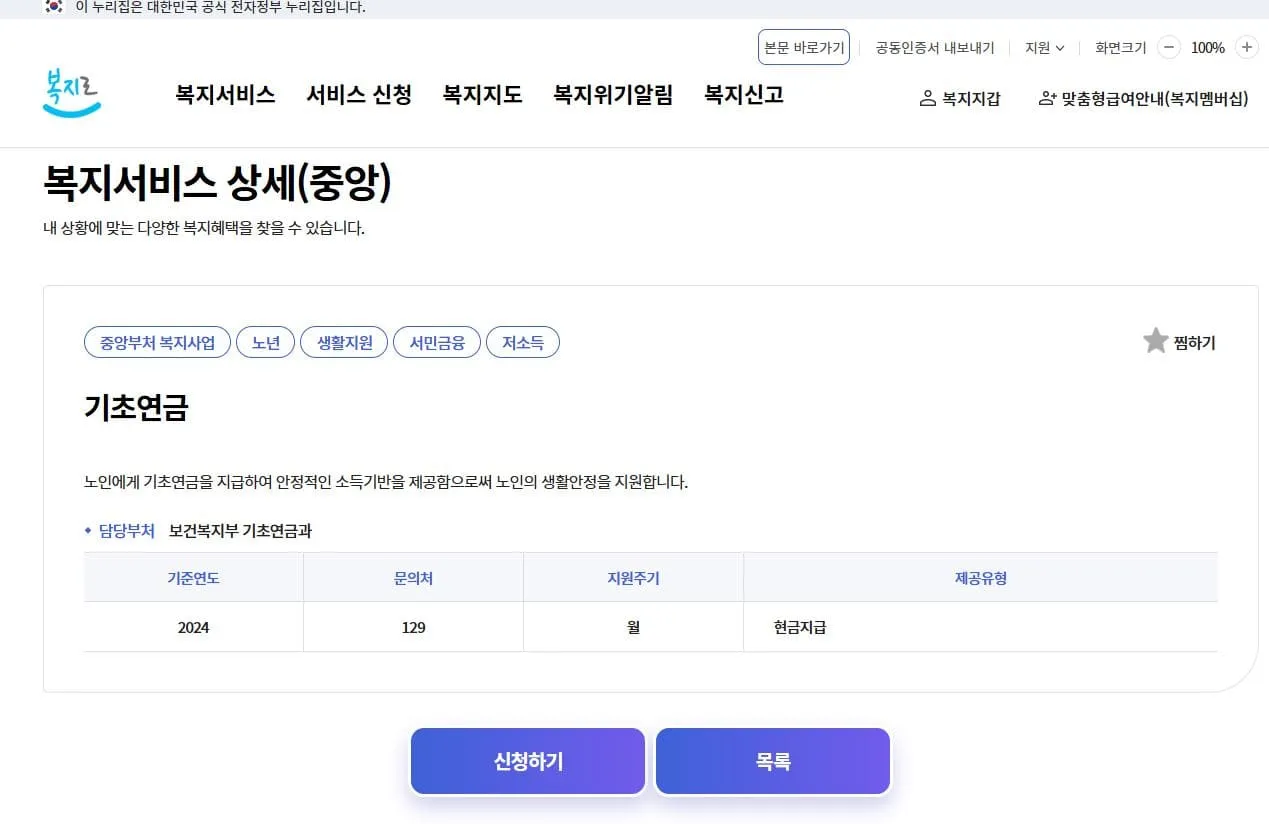Select the 저소득 tag chip
Viewport: 1269px width, 824px height.
tap(523, 341)
